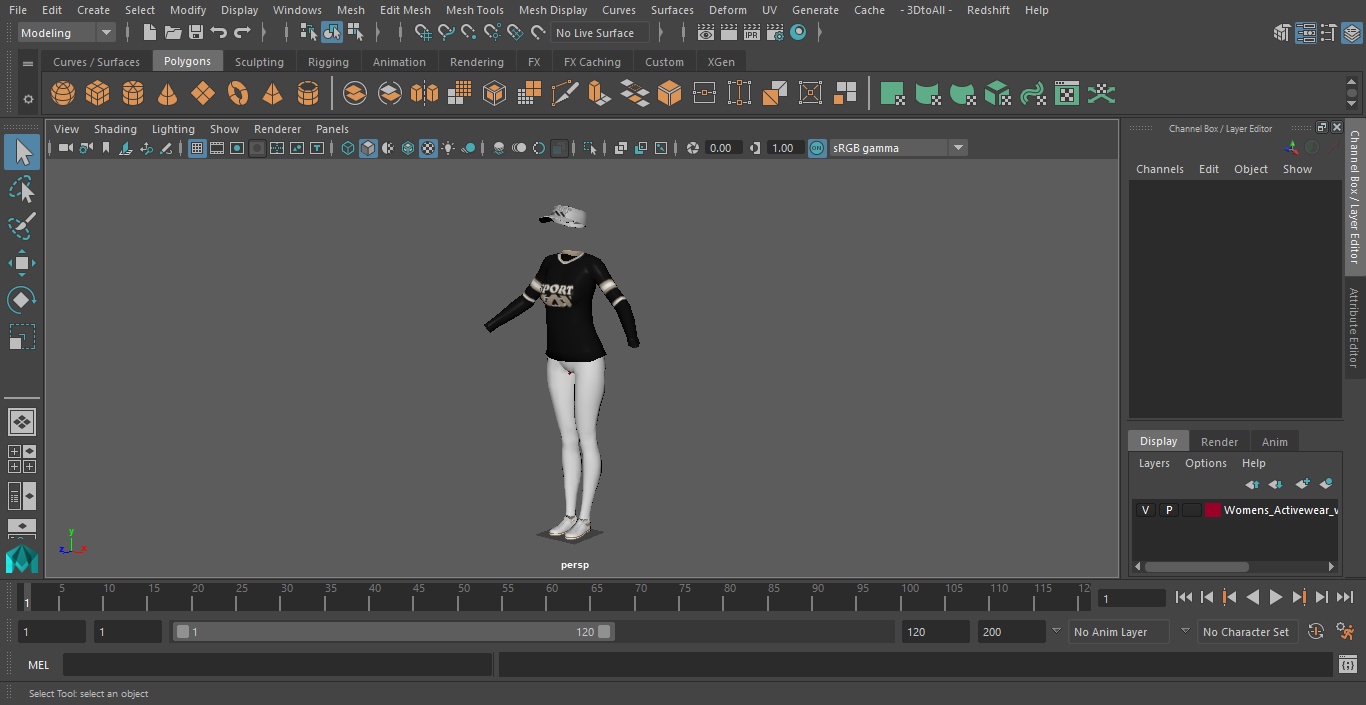This screenshot has height=705, width=1366.
Task: Select the Move tool in toolbox
Action: 22,263
